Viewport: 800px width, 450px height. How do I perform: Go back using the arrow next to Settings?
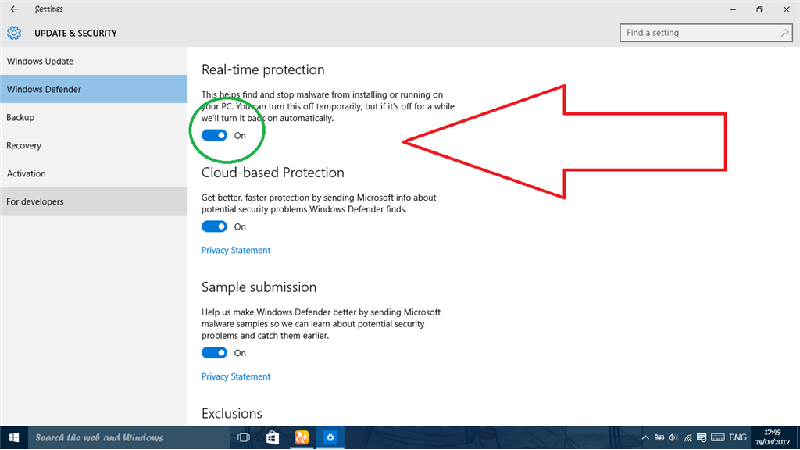(x=14, y=9)
